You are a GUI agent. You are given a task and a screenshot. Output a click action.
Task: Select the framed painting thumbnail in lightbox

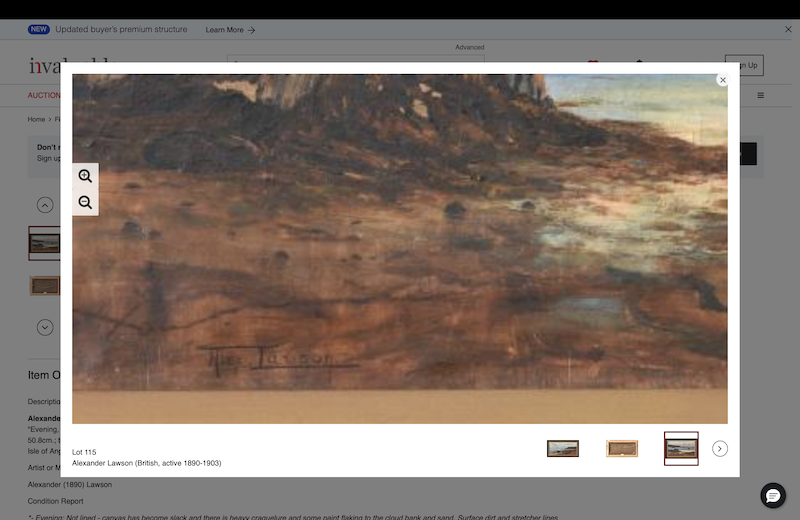pyautogui.click(x=622, y=449)
